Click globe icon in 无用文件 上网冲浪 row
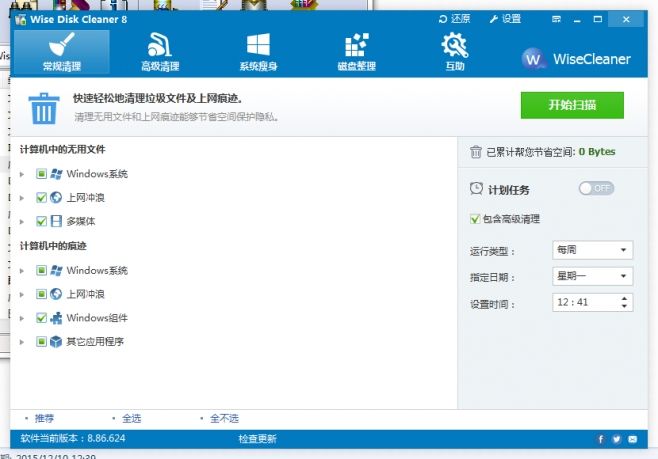Viewport: 658px width, 459px height. tap(56, 197)
